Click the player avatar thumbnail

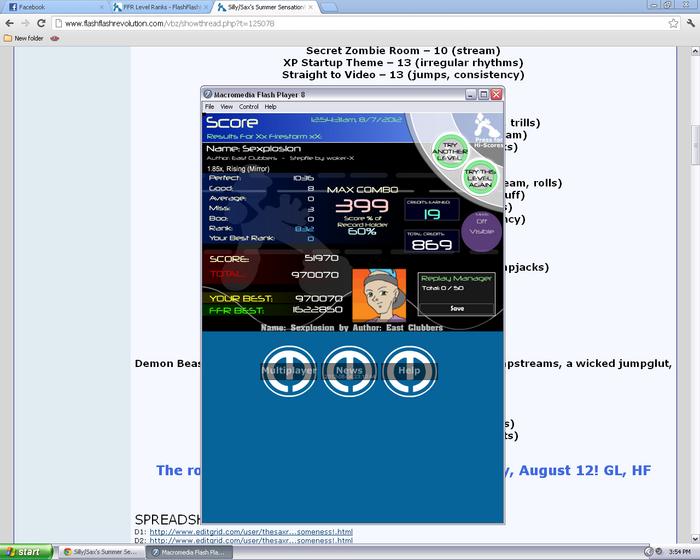[379, 295]
